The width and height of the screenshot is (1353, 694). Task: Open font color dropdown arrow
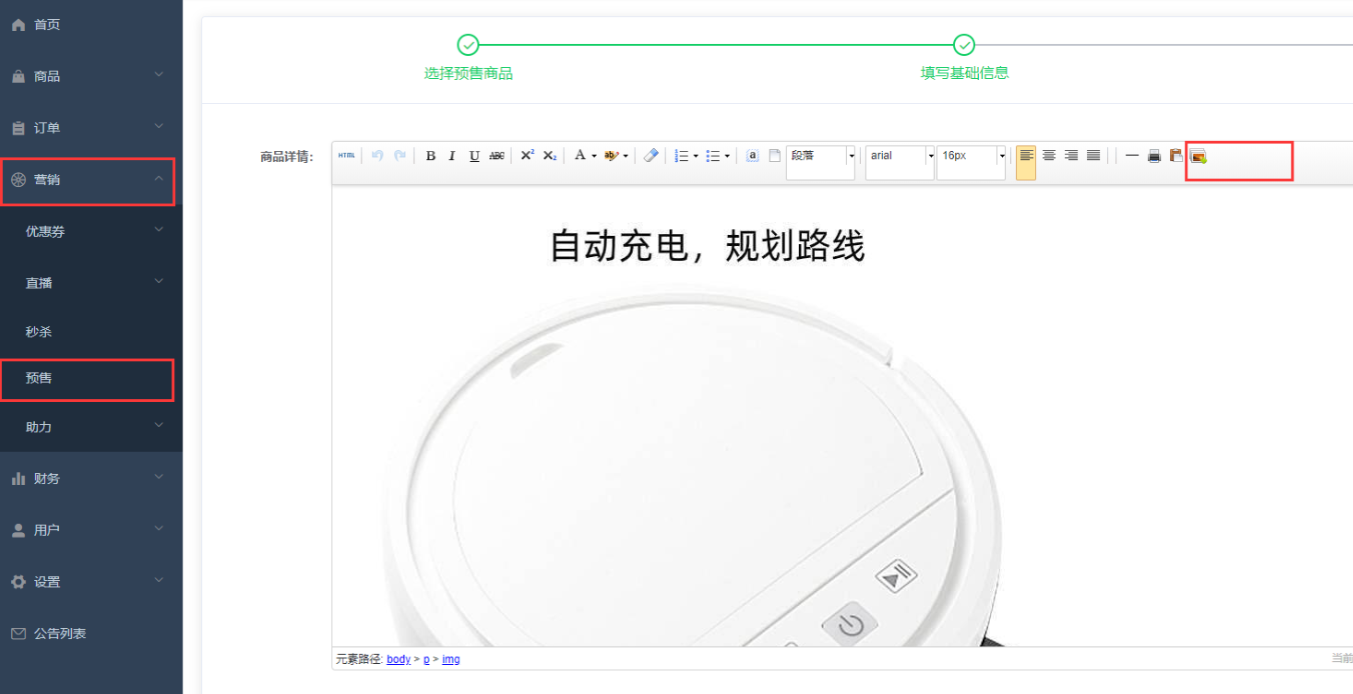(594, 156)
